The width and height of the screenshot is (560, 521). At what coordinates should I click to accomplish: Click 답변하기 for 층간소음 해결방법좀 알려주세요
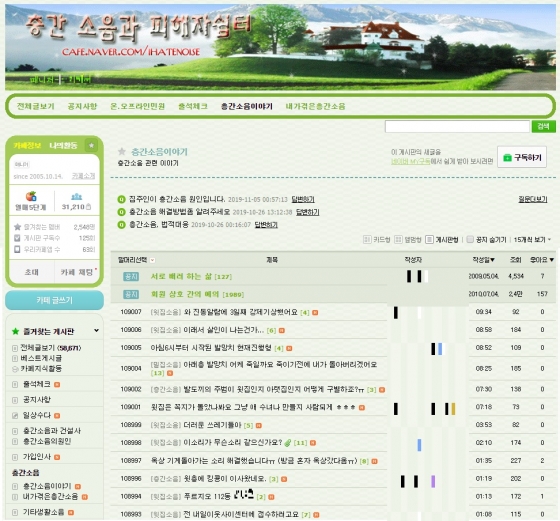pos(308,212)
